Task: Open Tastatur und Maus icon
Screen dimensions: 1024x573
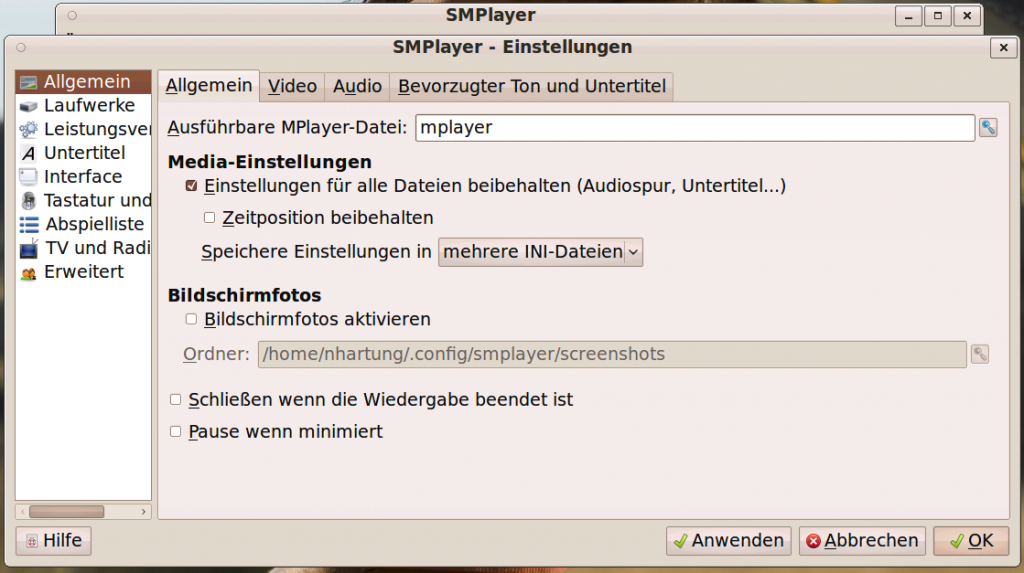Action: (x=29, y=200)
